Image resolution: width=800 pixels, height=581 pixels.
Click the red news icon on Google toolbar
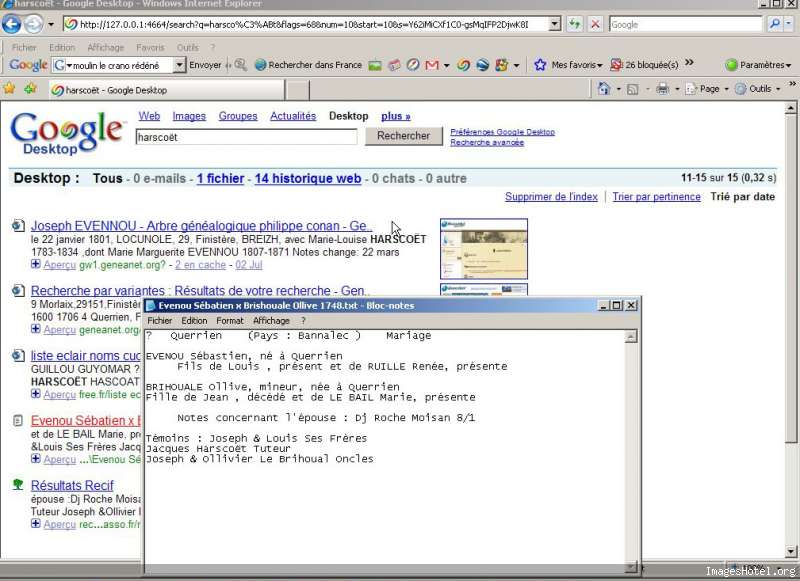(394, 65)
